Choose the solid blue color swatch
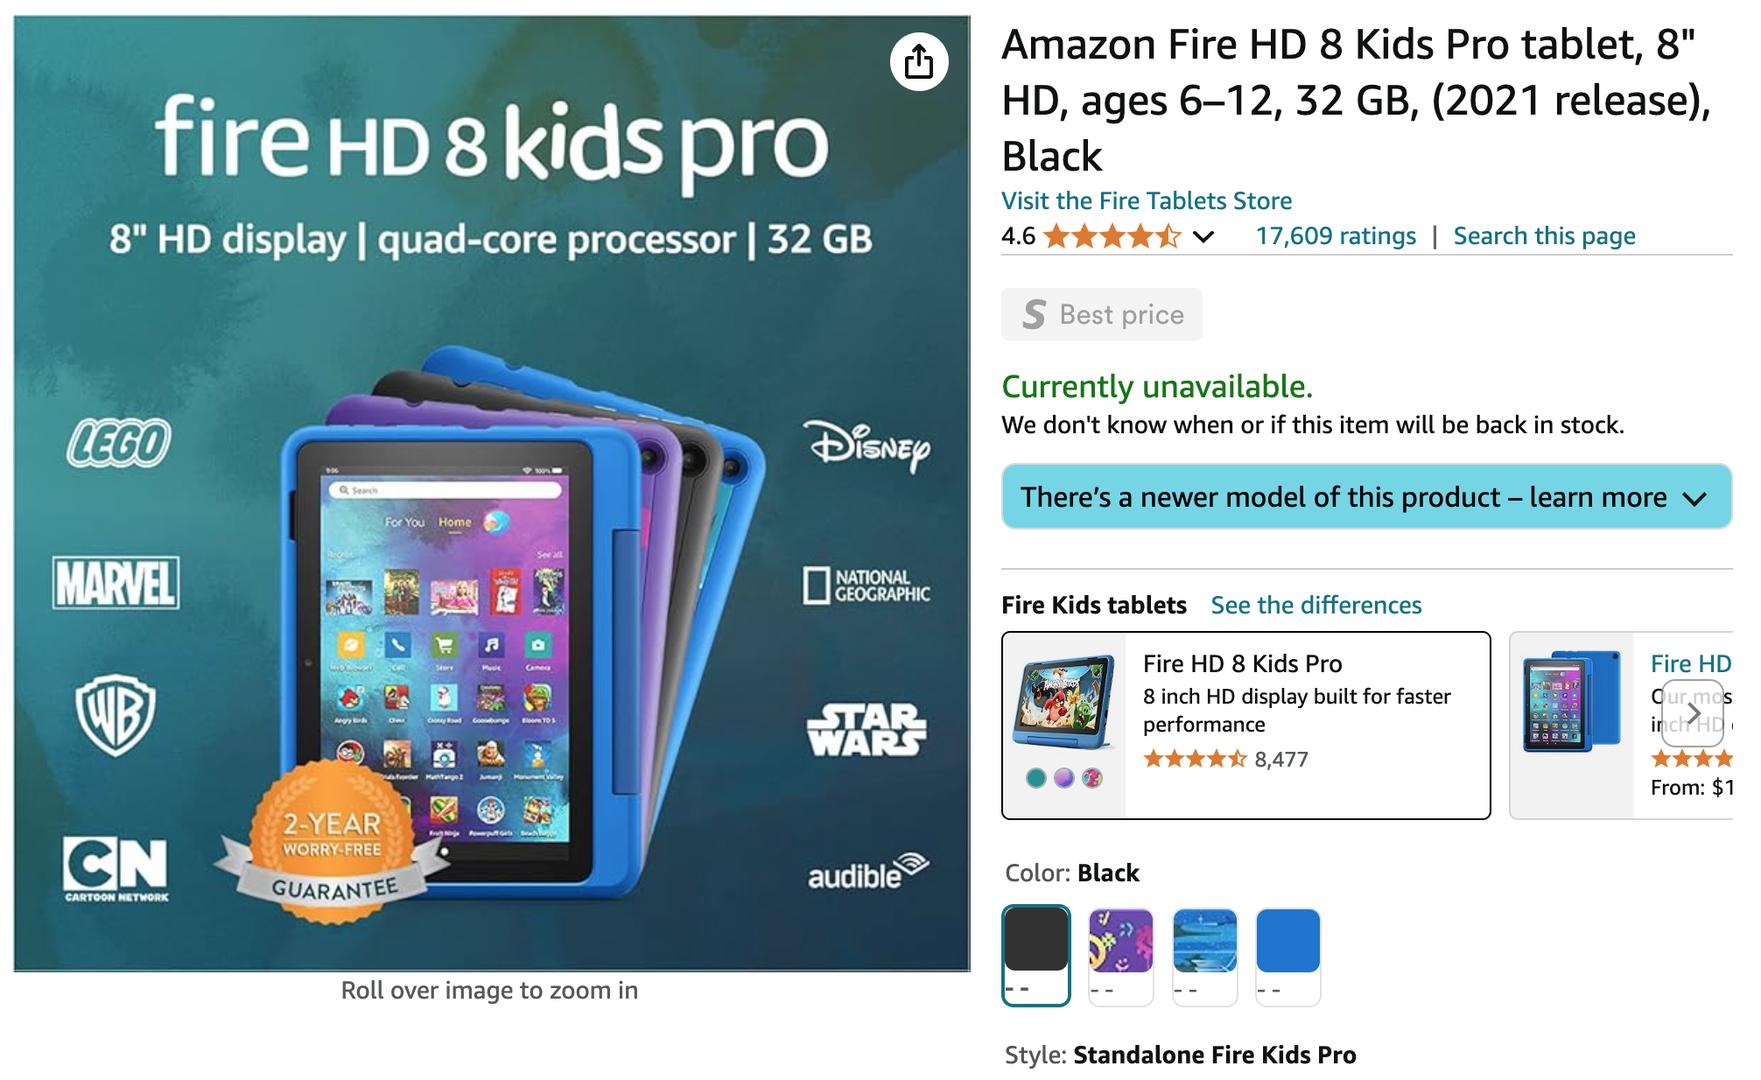 pos(1288,954)
